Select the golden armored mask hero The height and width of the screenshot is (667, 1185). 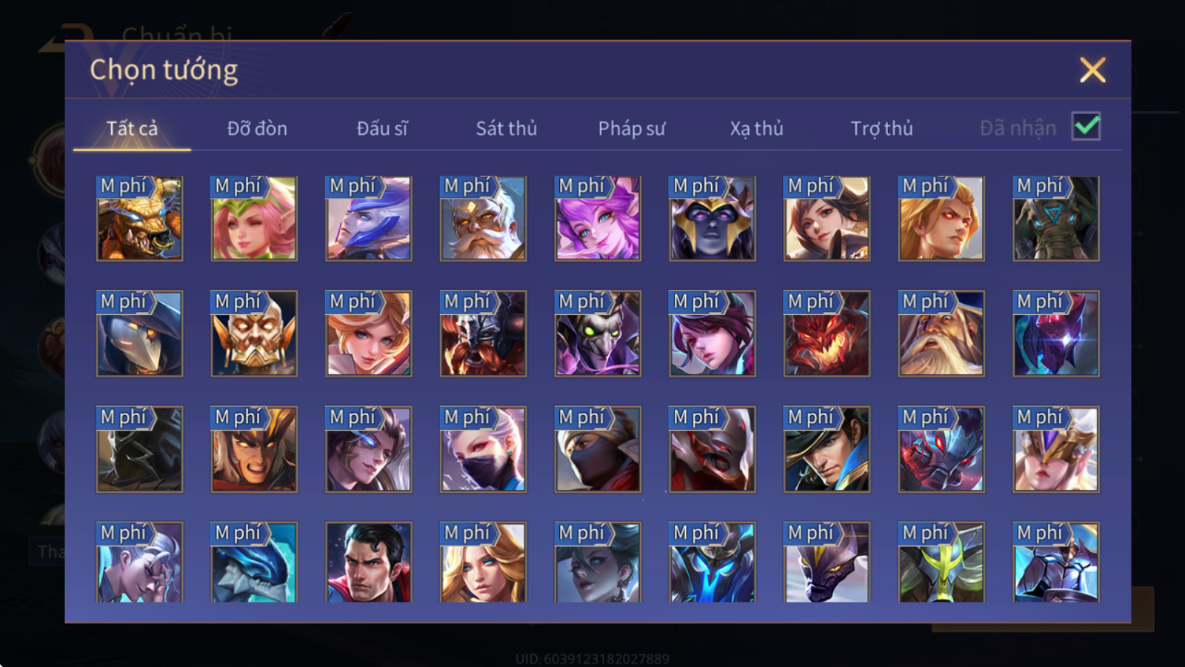(254, 333)
